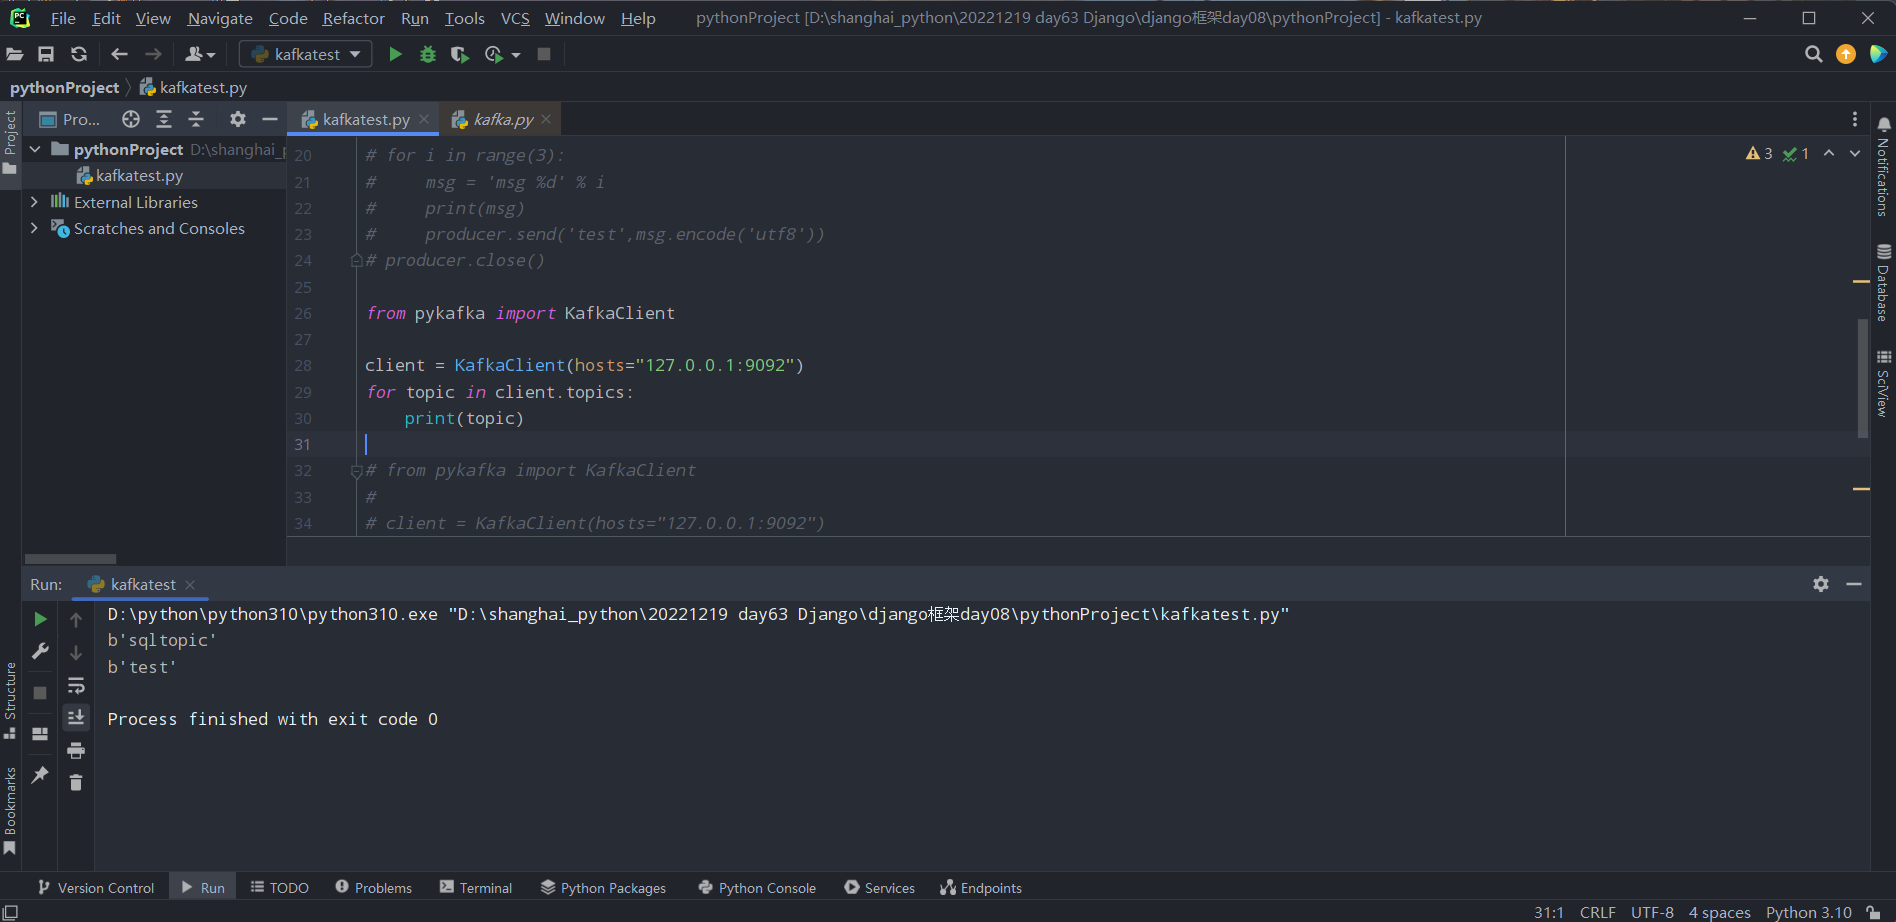The height and width of the screenshot is (922, 1896).
Task: Toggle scroll to end in Run console
Action: pos(76,717)
